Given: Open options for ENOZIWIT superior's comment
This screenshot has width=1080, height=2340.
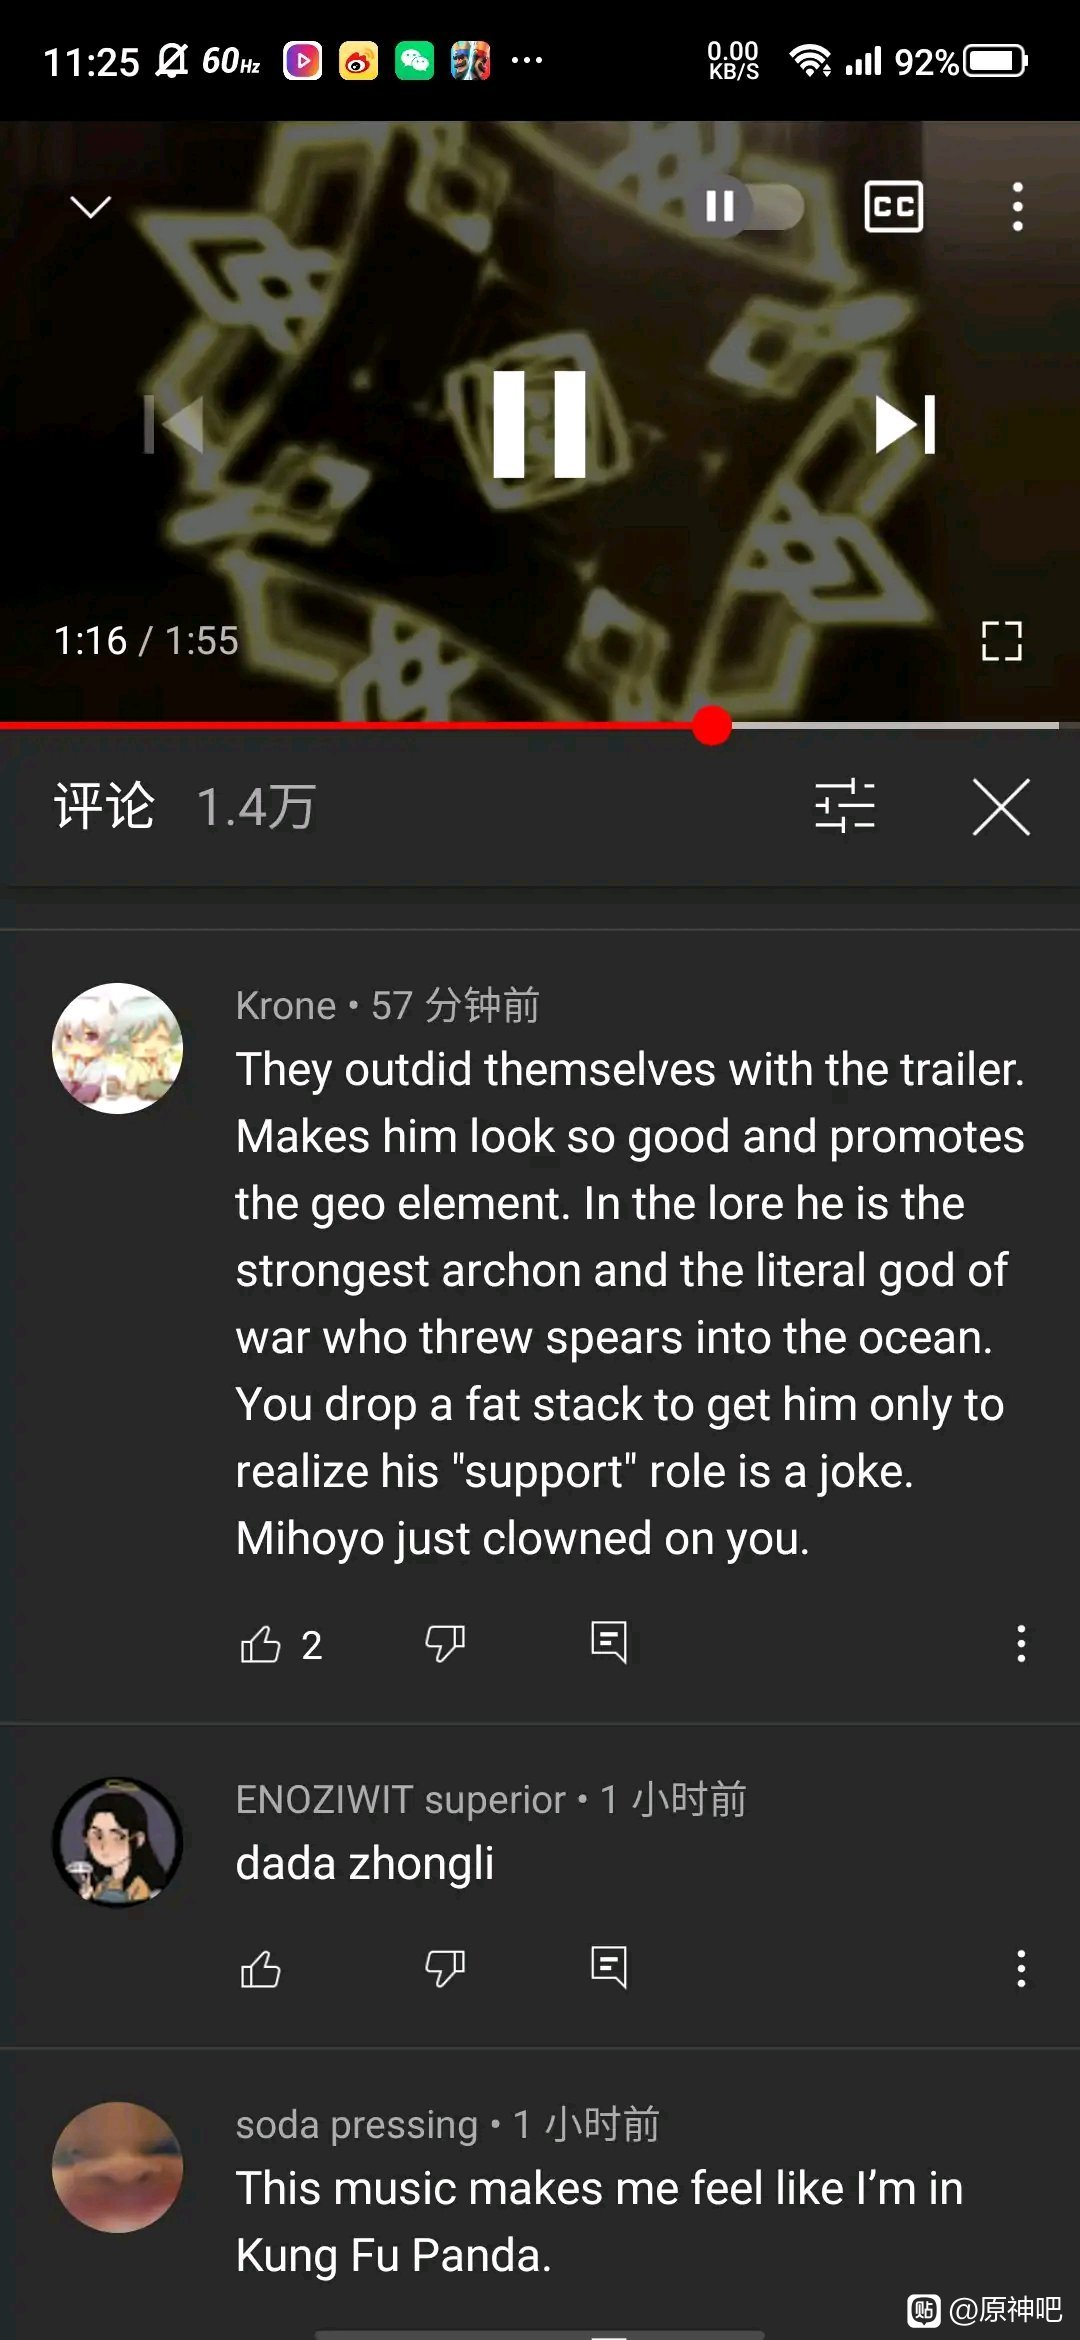Looking at the screenshot, I should [x=1021, y=1968].
